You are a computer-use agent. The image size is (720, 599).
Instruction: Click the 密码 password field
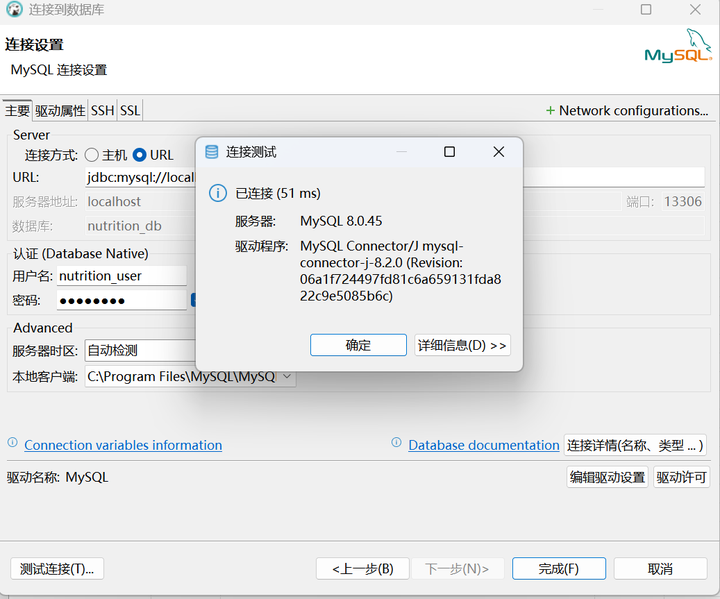(122, 301)
